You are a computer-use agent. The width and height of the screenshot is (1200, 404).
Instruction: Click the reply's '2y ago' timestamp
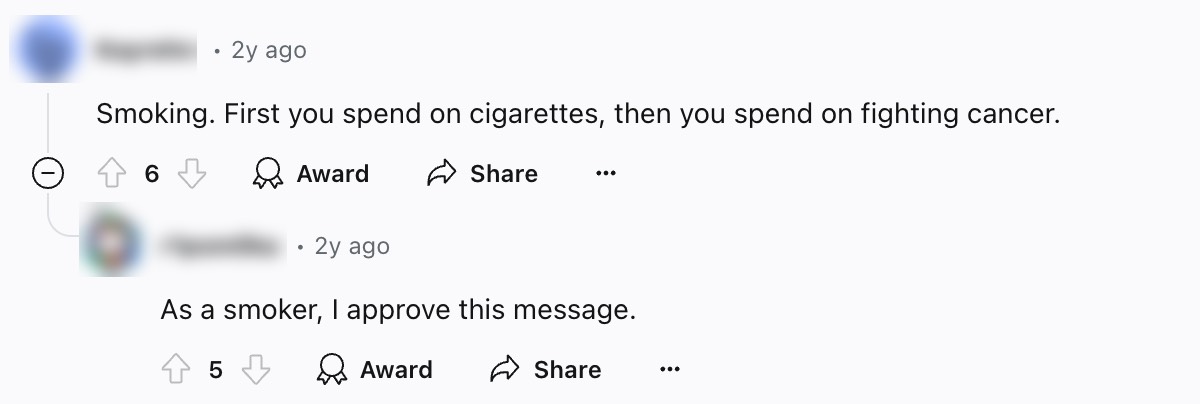352,246
